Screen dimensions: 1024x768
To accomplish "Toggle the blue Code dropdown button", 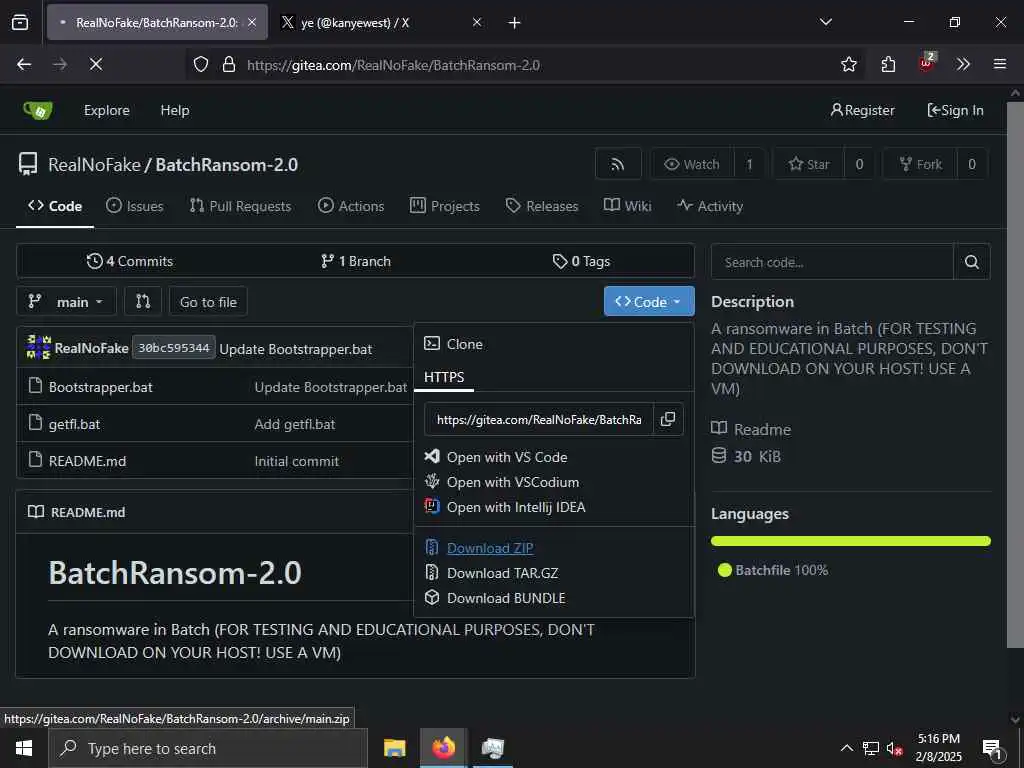I will pyautogui.click(x=649, y=301).
